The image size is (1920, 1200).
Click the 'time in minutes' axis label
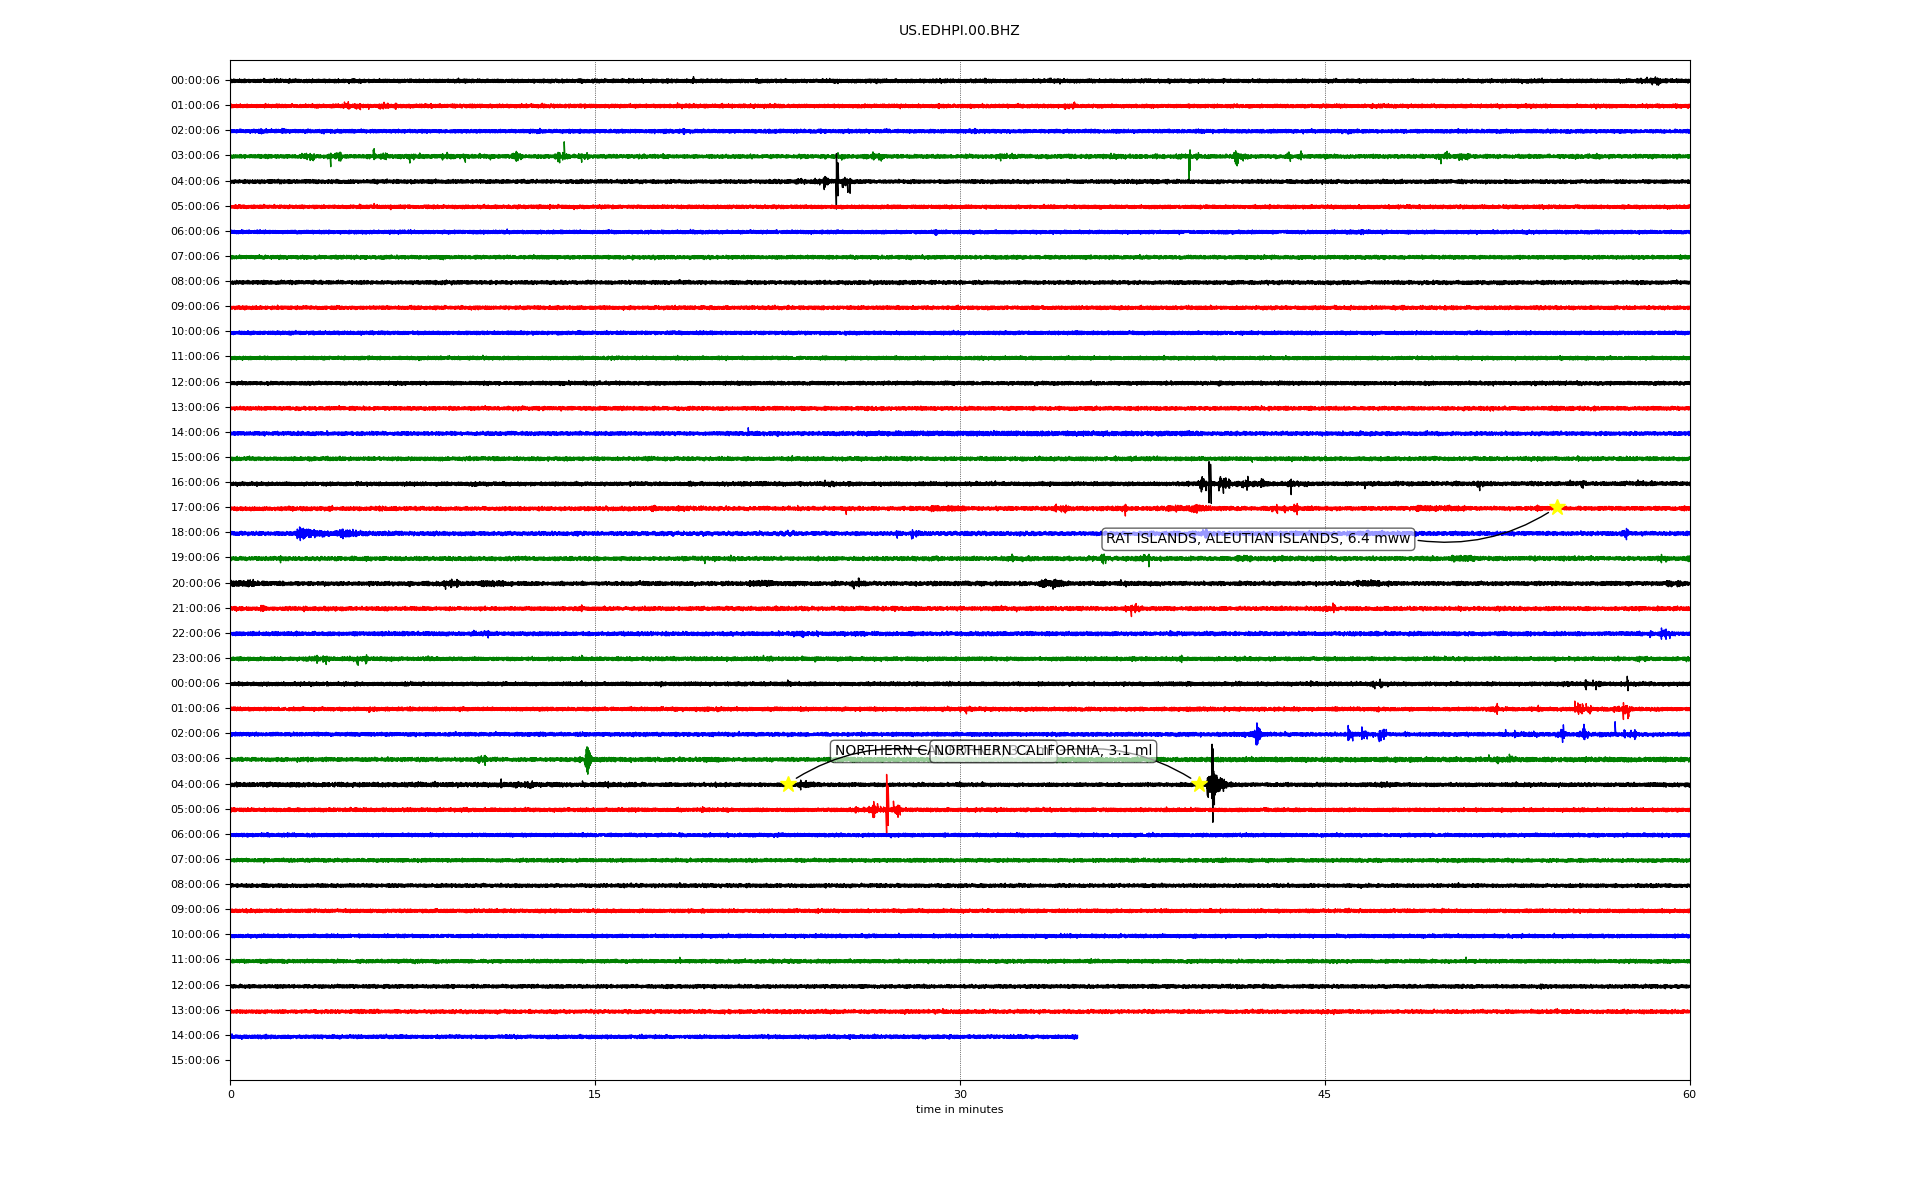(x=958, y=1110)
